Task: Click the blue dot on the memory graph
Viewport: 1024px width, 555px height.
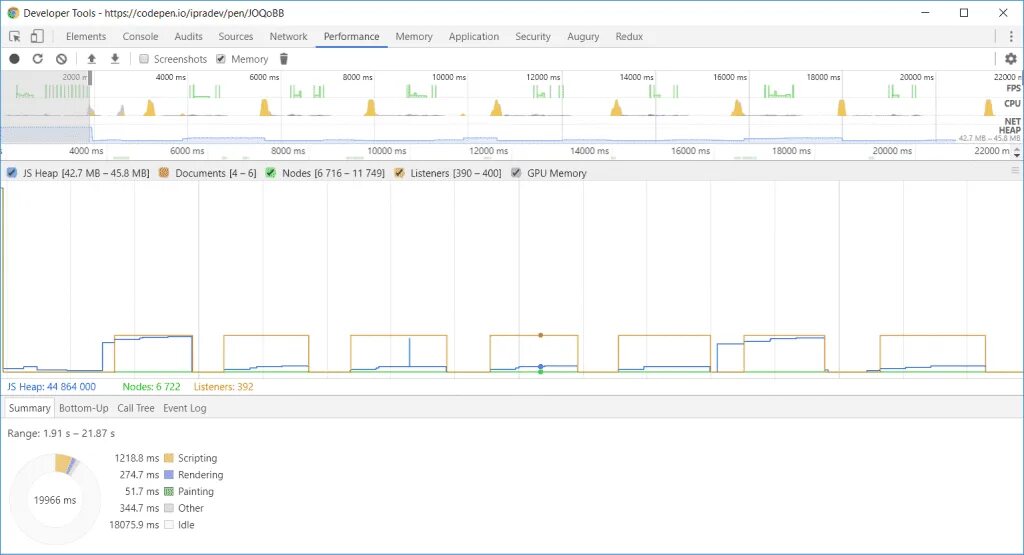Action: tap(541, 366)
